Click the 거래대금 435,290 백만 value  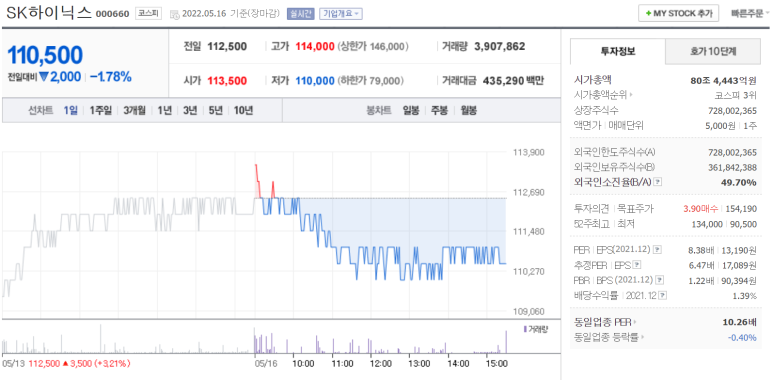click(513, 81)
